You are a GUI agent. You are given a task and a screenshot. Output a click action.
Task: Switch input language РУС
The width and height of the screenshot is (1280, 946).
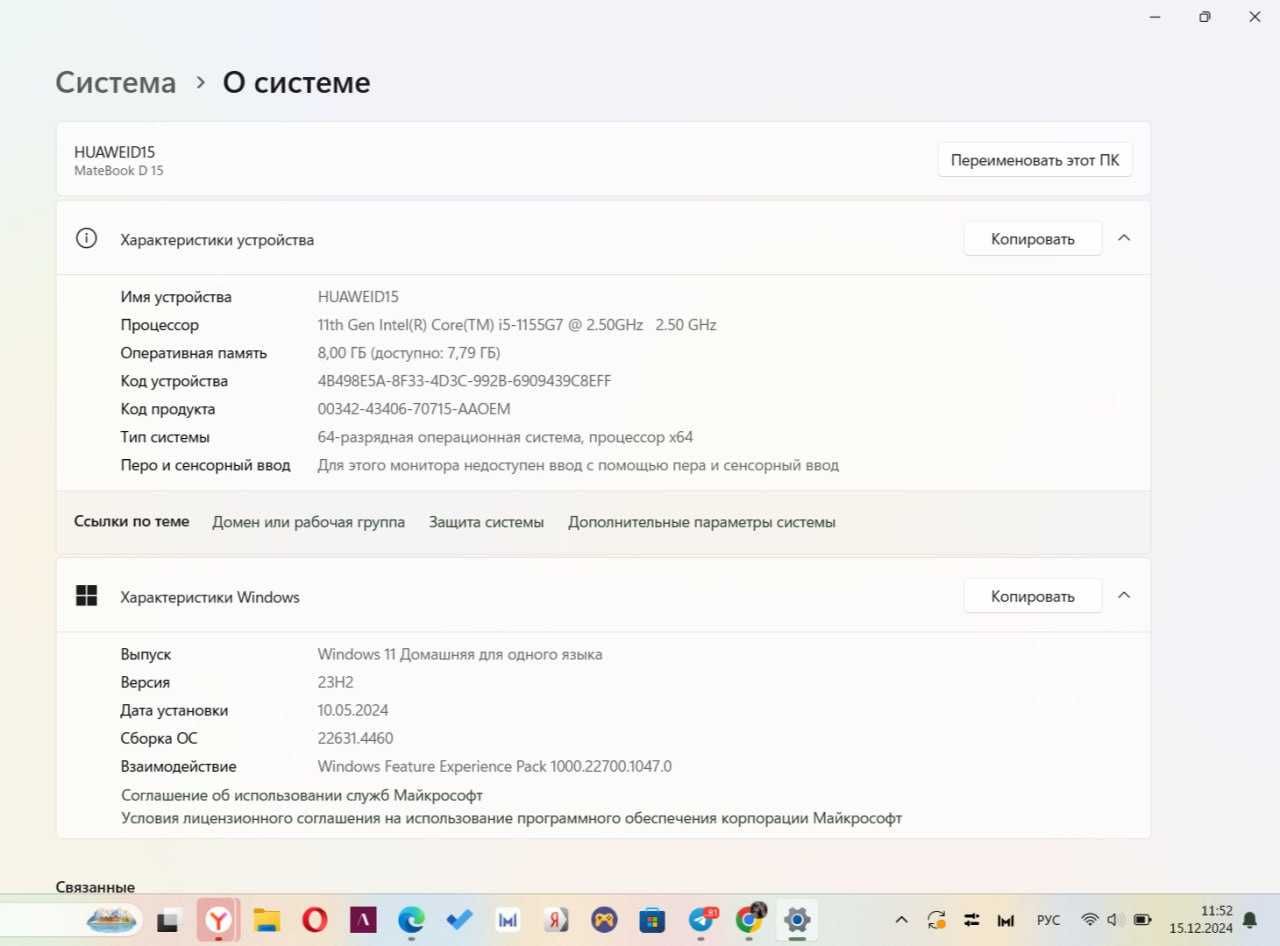pos(1048,920)
